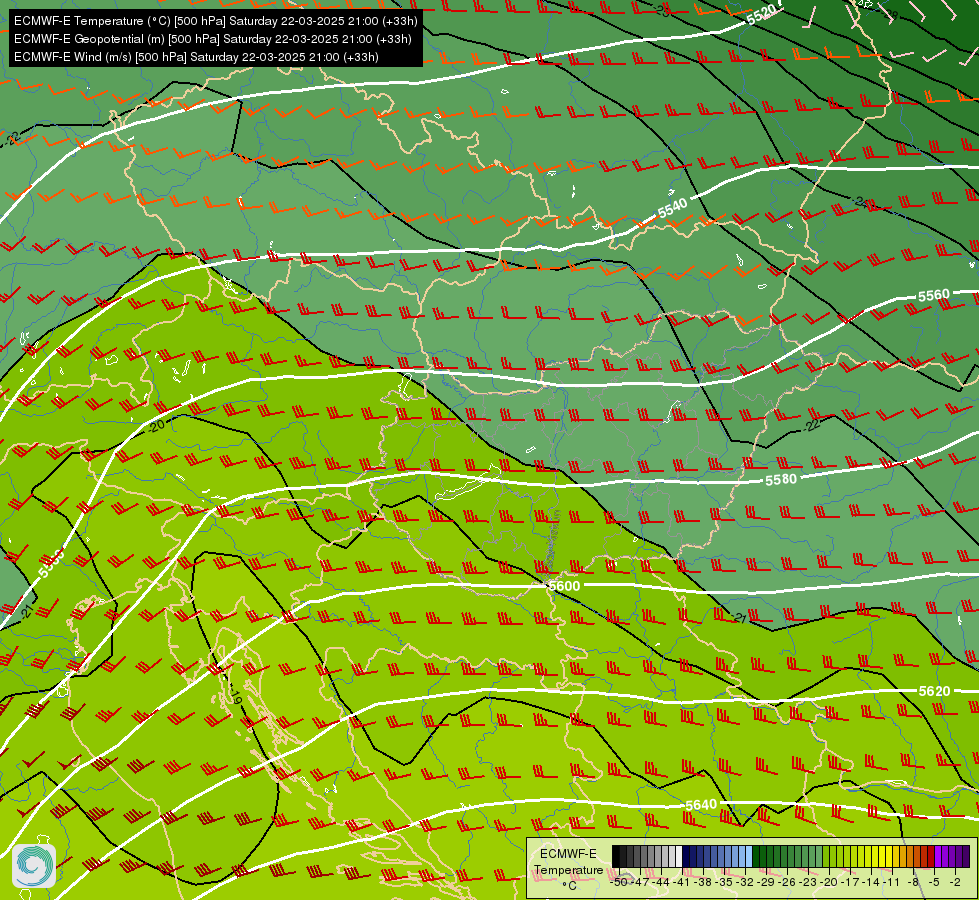Click the -24 isotherm label on the map
Image resolution: width=979 pixels, height=900 pixels.
tap(862, 201)
